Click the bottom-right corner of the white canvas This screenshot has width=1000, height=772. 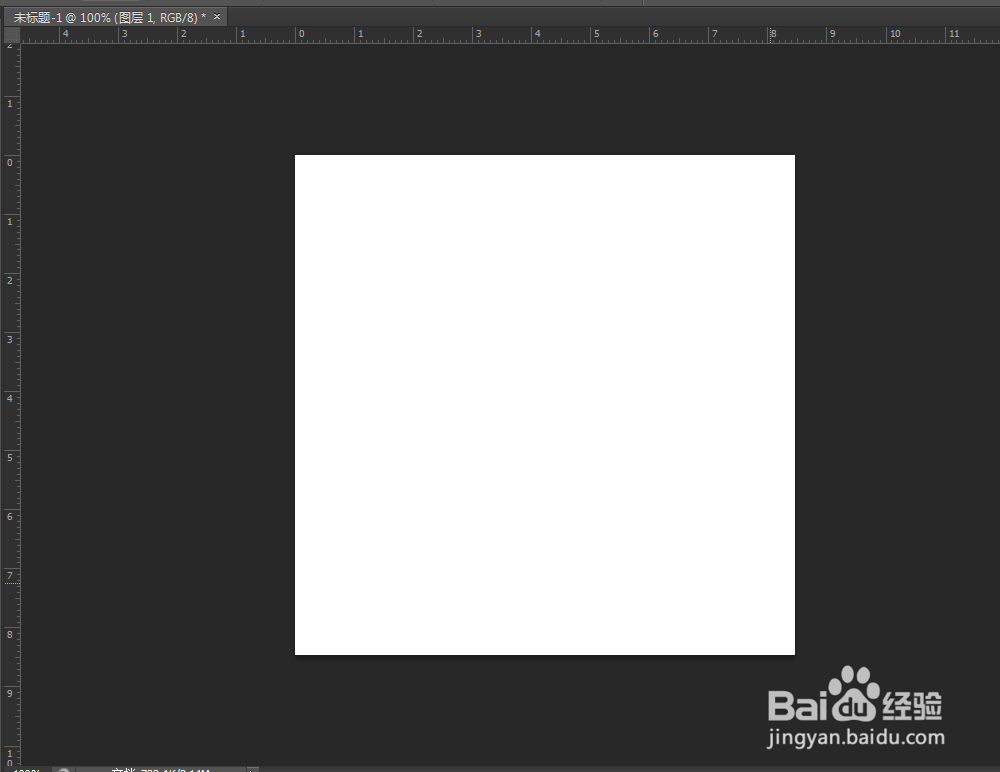tap(794, 655)
